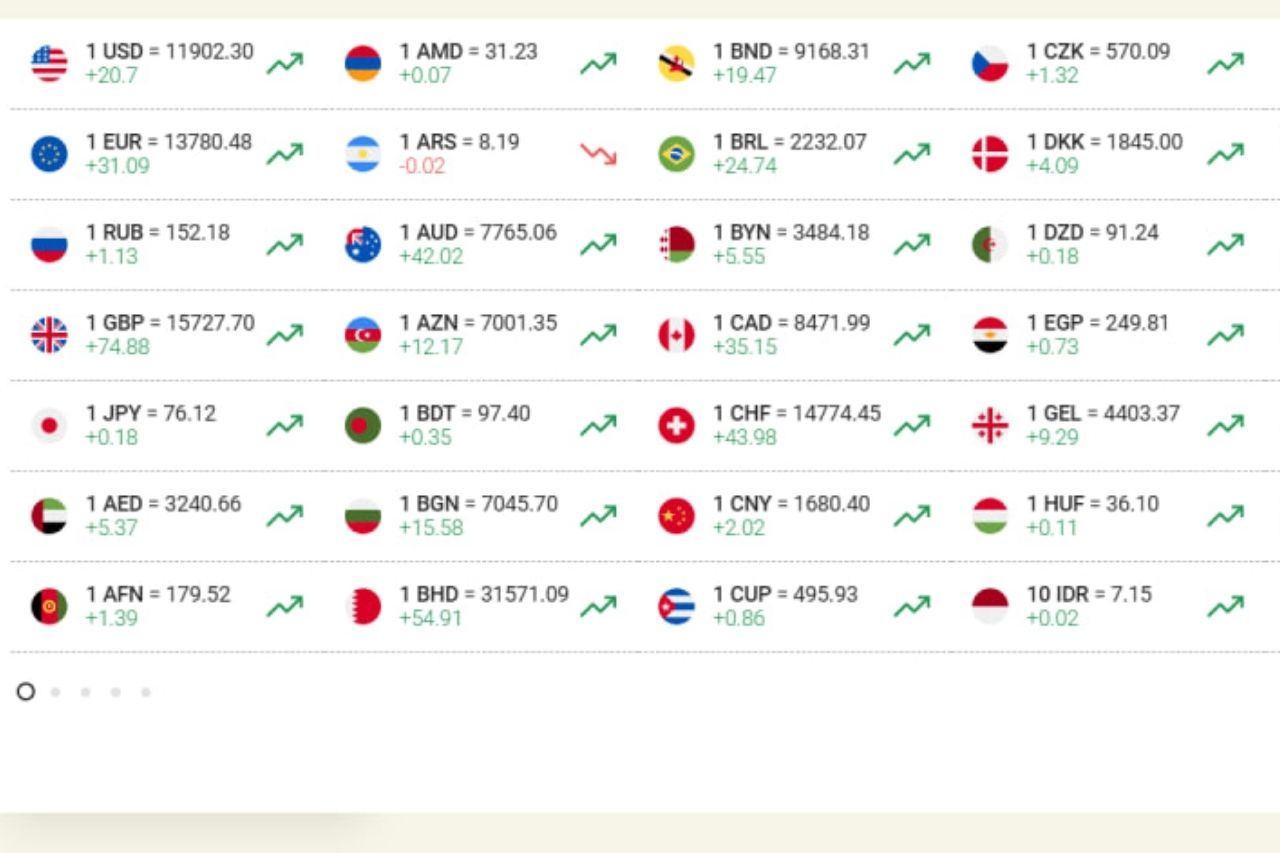Click the upward trend arrow for IDR
This screenshot has height=853, width=1280.
[1225, 606]
